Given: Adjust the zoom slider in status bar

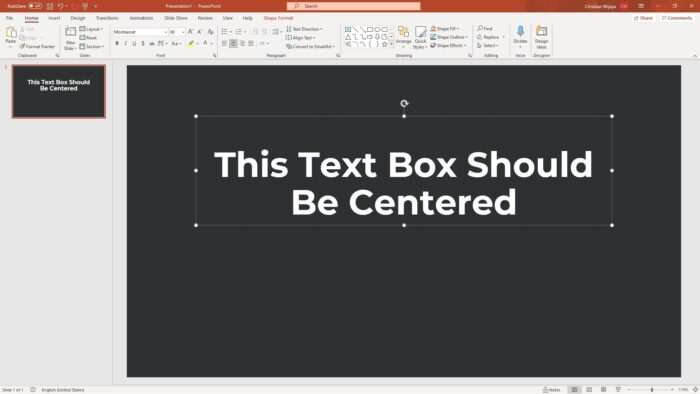Looking at the screenshot, I should [x=651, y=390].
